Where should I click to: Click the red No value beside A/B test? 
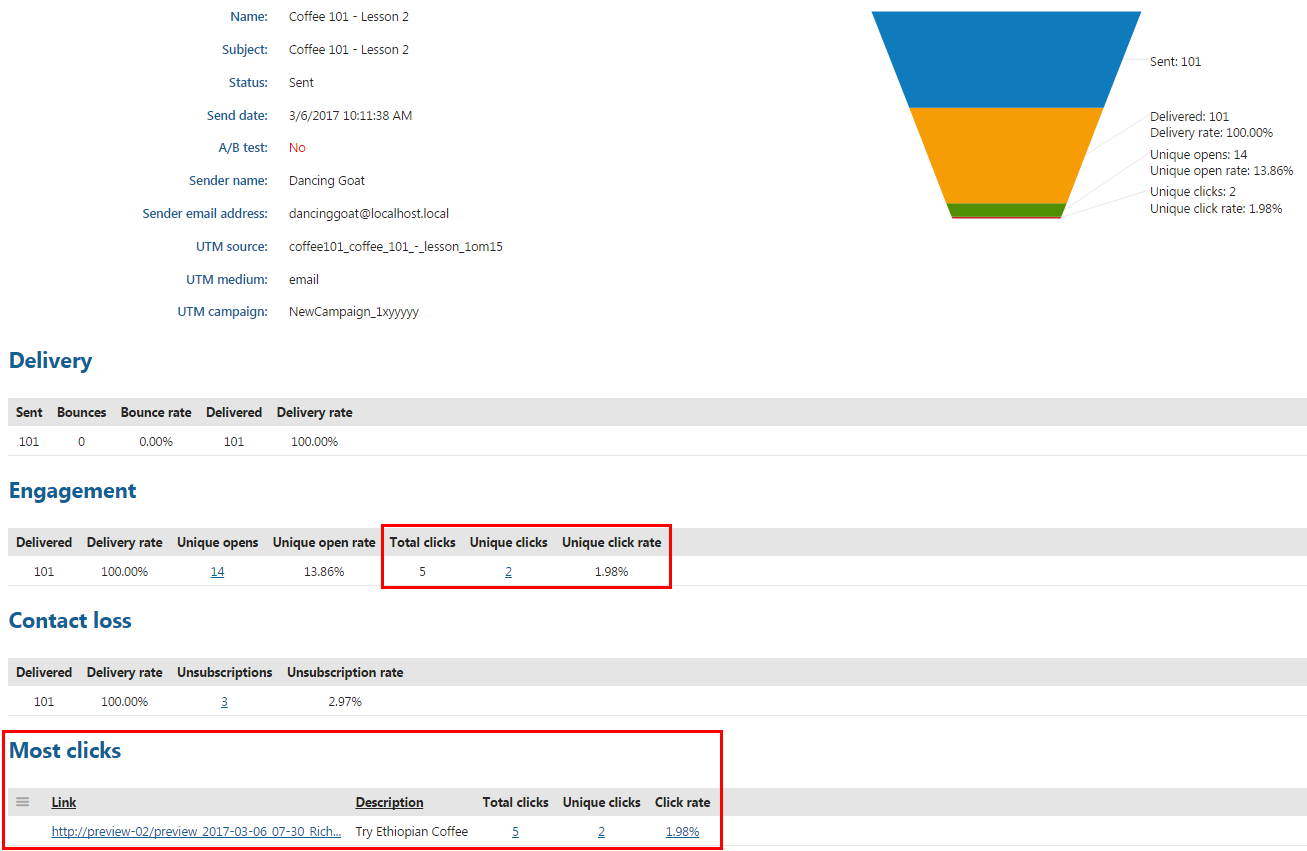point(296,147)
